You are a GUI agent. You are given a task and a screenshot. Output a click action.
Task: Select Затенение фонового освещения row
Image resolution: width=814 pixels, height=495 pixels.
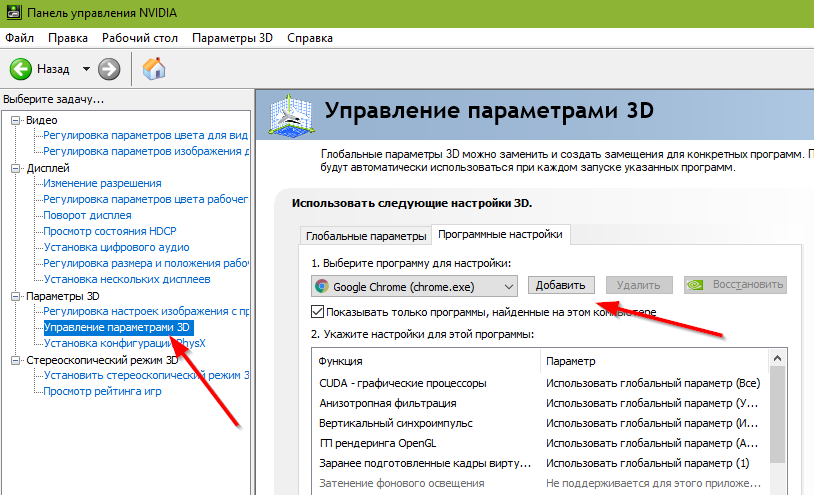tap(540, 483)
